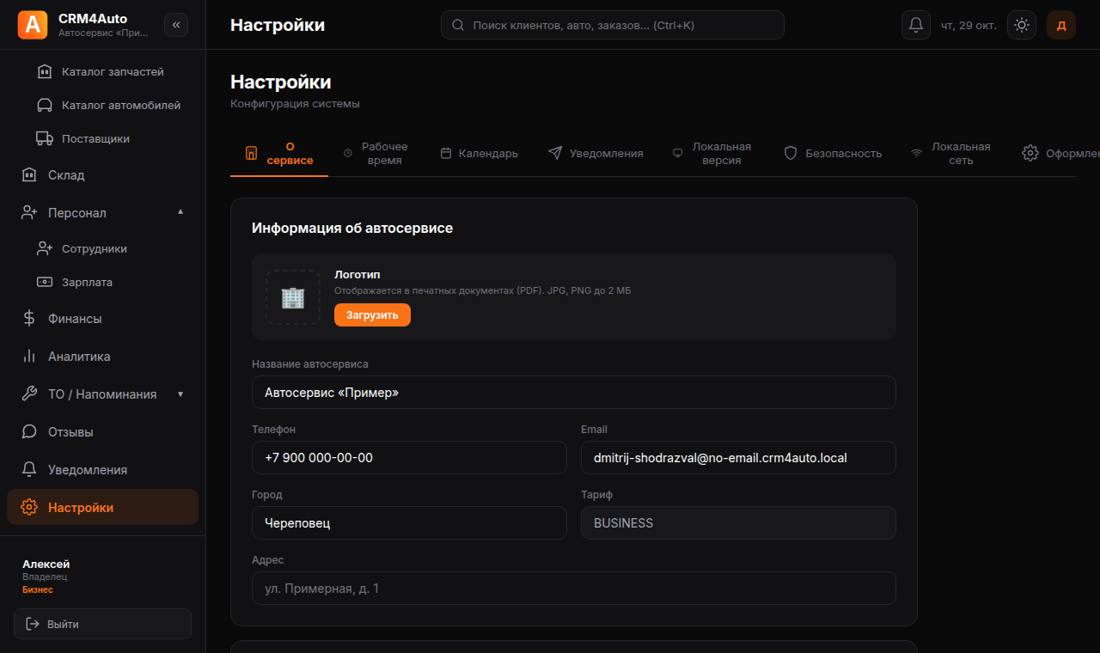Open notifications bell in top bar

[915, 25]
